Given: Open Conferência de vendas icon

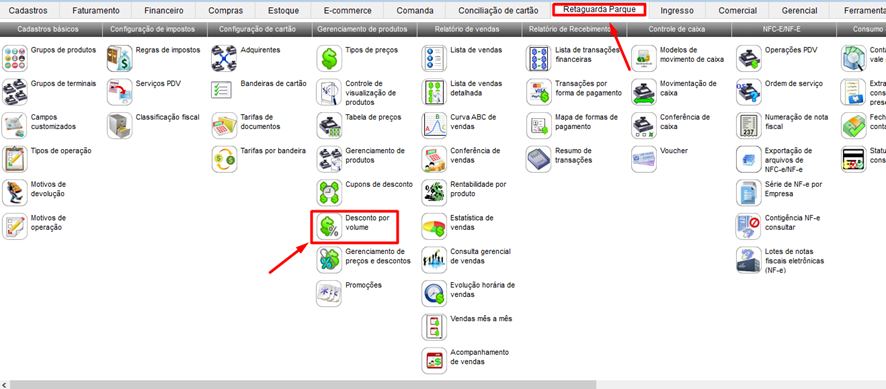Looking at the screenshot, I should (x=434, y=159).
